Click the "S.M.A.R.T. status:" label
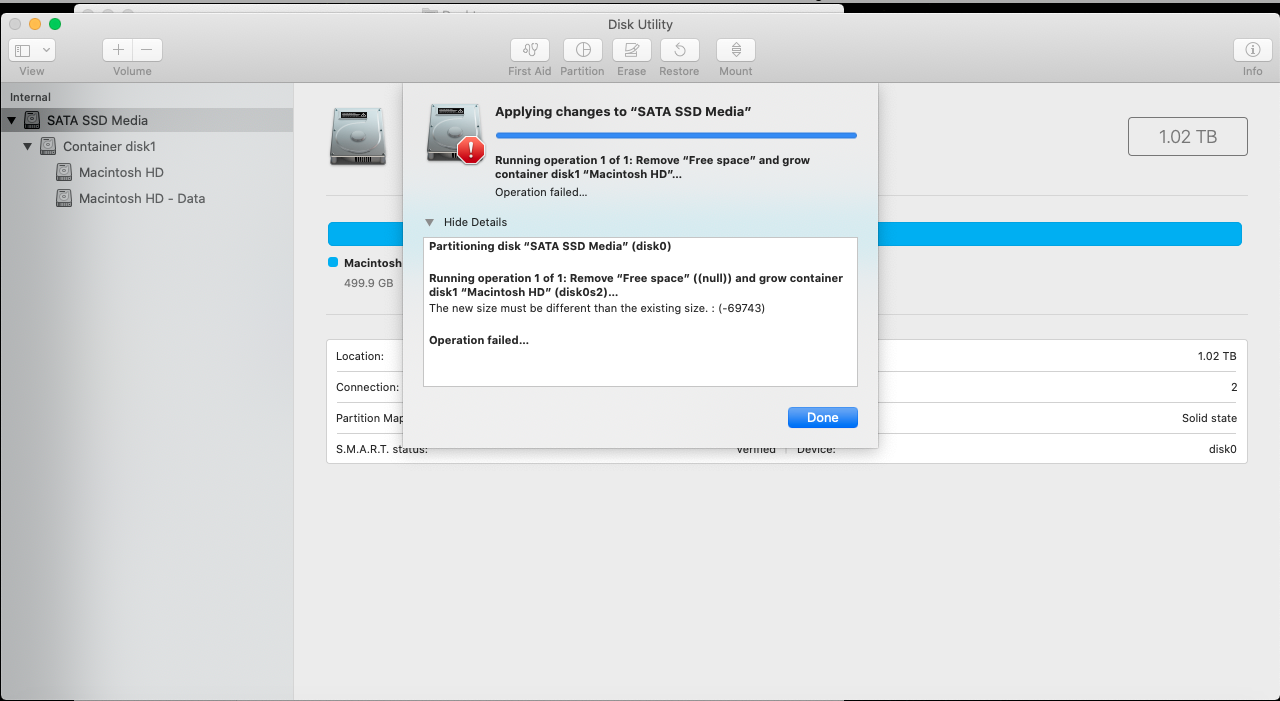Screen dimensions: 1280x701 point(382,449)
